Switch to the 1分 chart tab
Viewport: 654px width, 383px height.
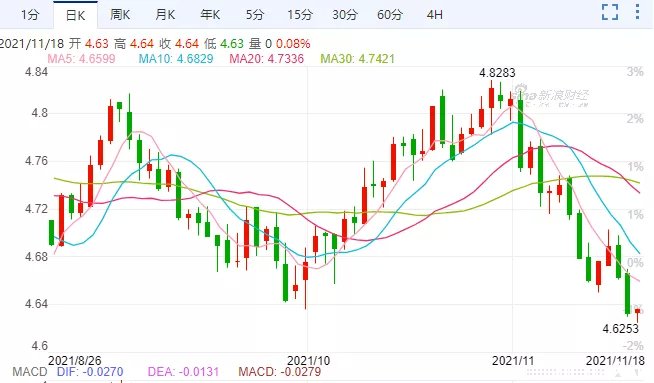(x=30, y=15)
